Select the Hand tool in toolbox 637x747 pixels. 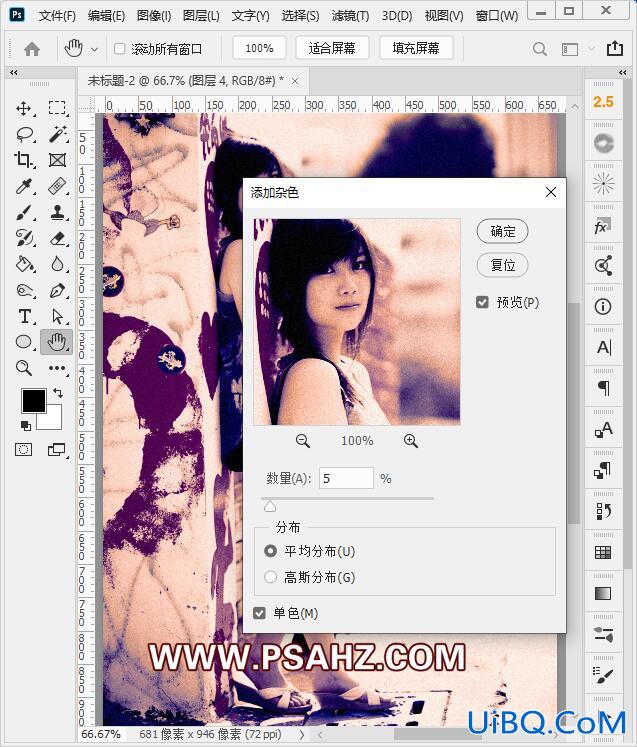pyautogui.click(x=57, y=342)
